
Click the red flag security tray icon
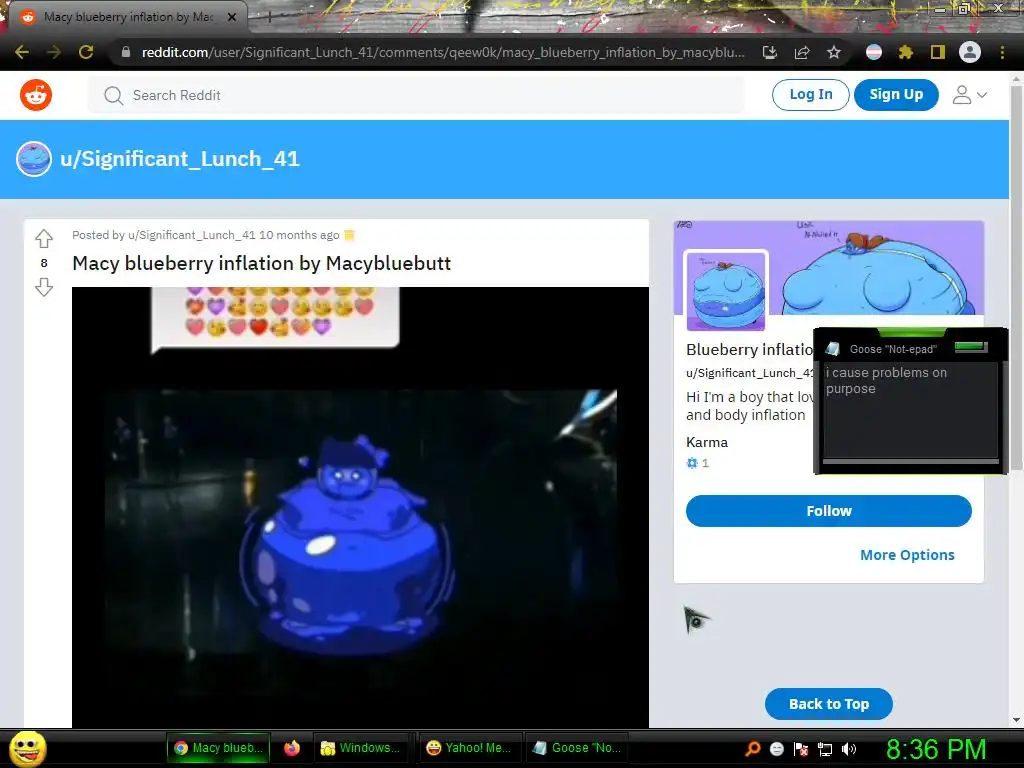[801, 749]
